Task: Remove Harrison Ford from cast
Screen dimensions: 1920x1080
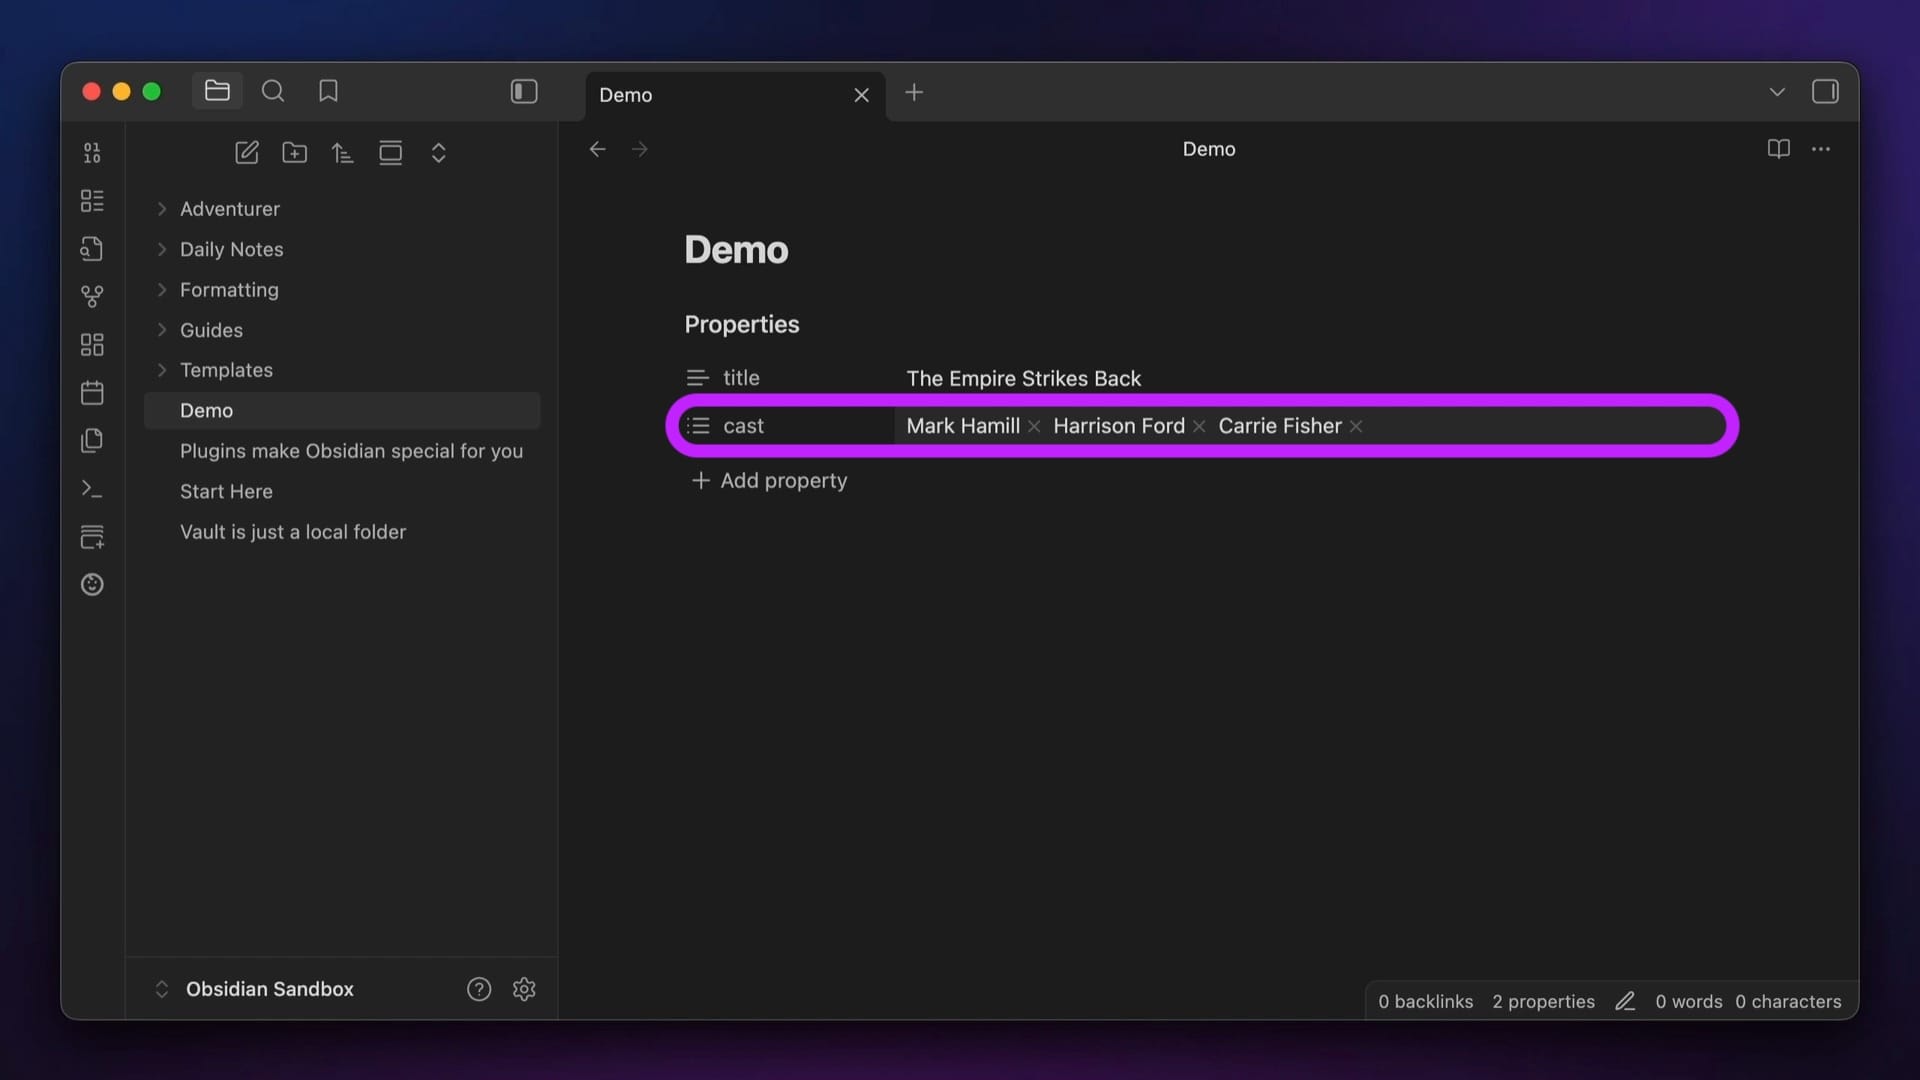Action: click(x=1199, y=427)
